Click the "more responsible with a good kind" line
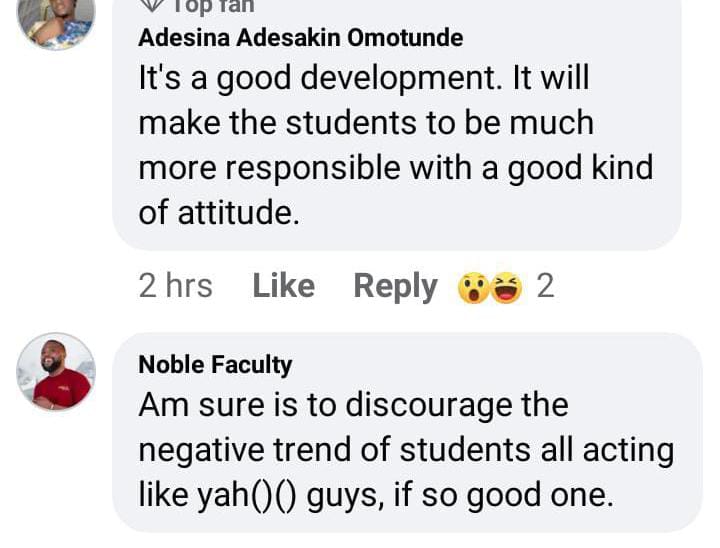This screenshot has height=548, width=720. [395, 168]
